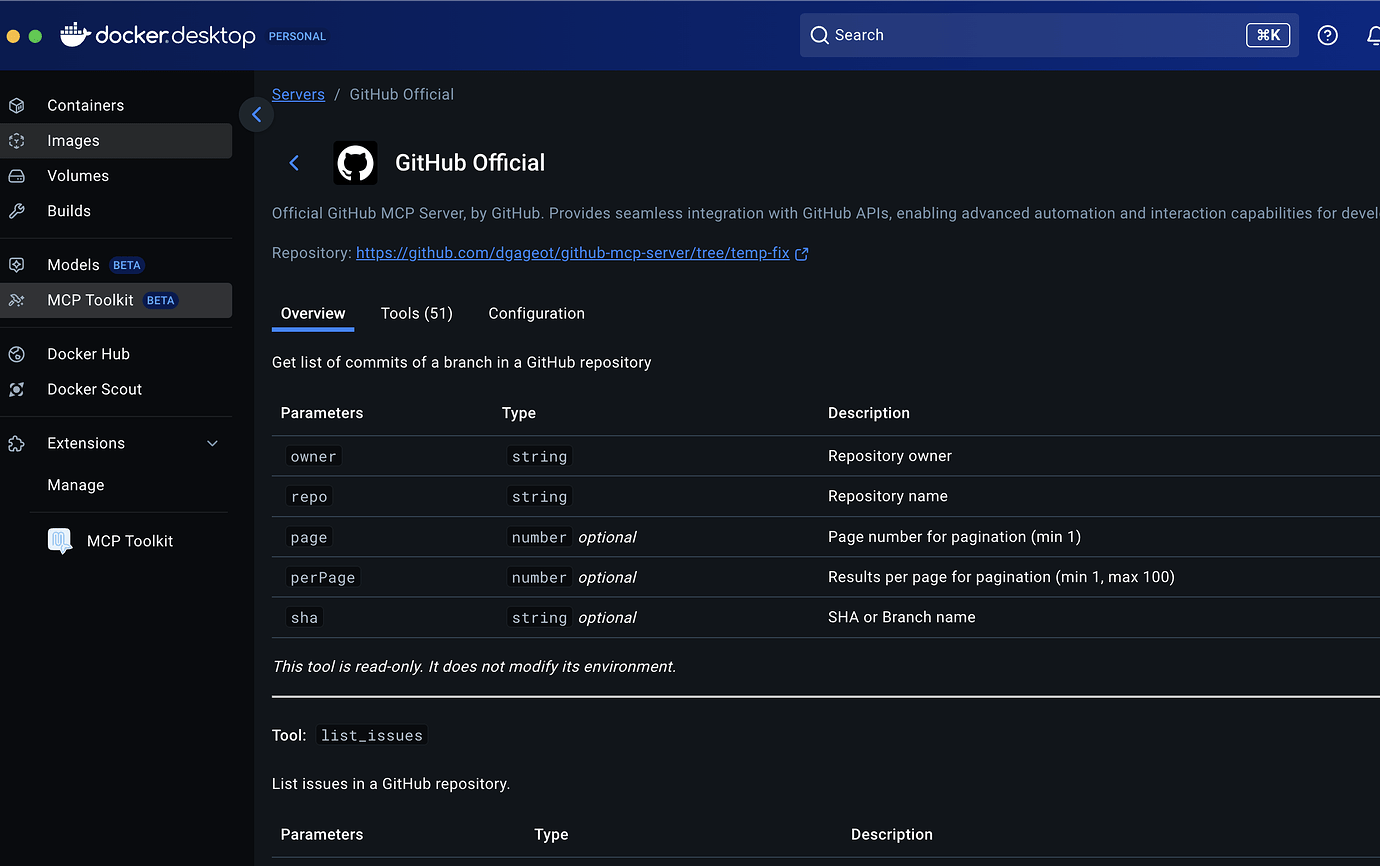Go to the Builds section
Viewport: 1380px width, 866px height.
coord(68,210)
